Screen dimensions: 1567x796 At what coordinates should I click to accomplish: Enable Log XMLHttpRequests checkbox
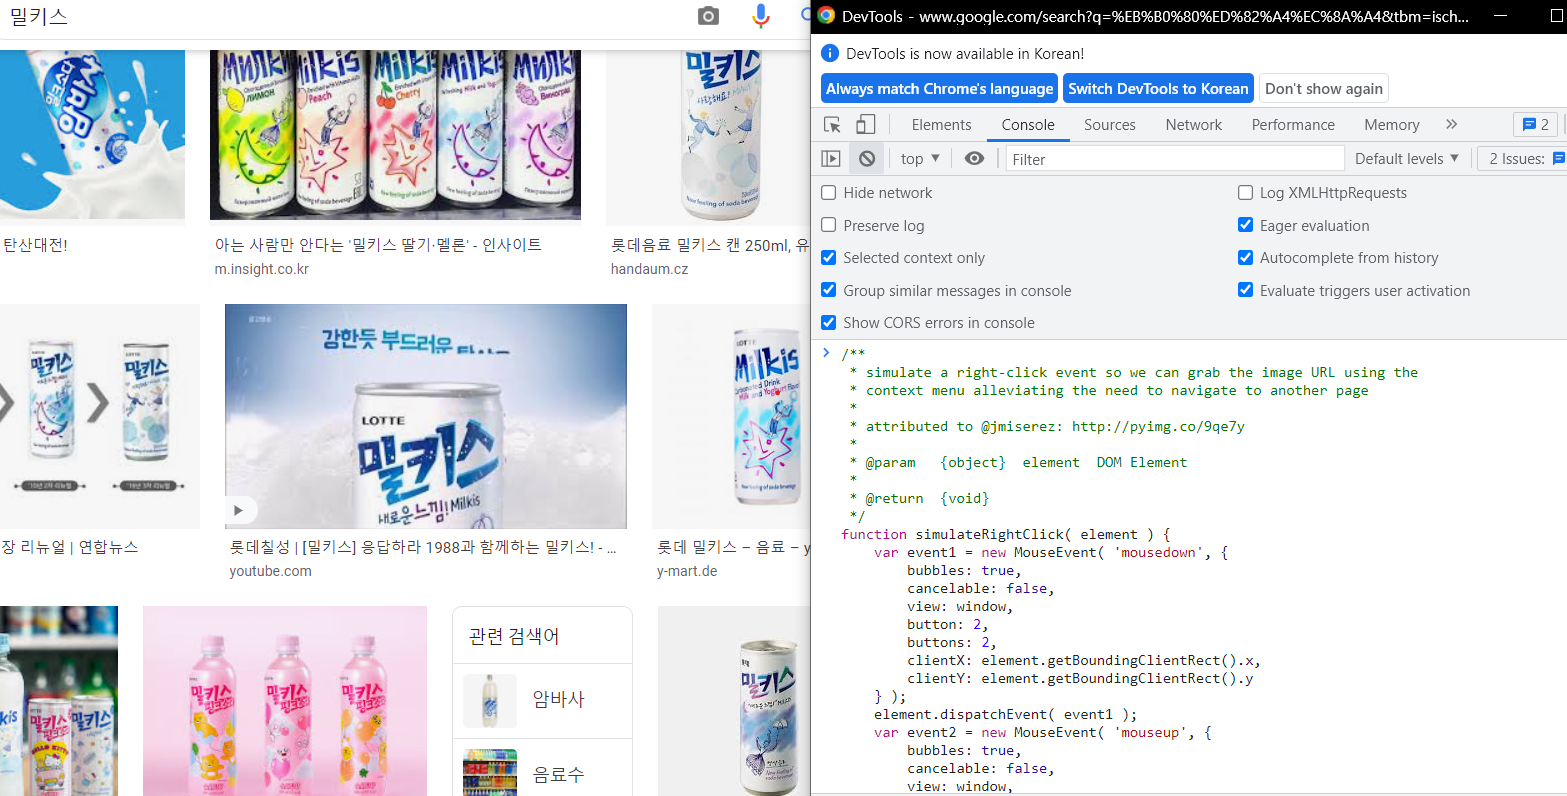[x=1246, y=193]
